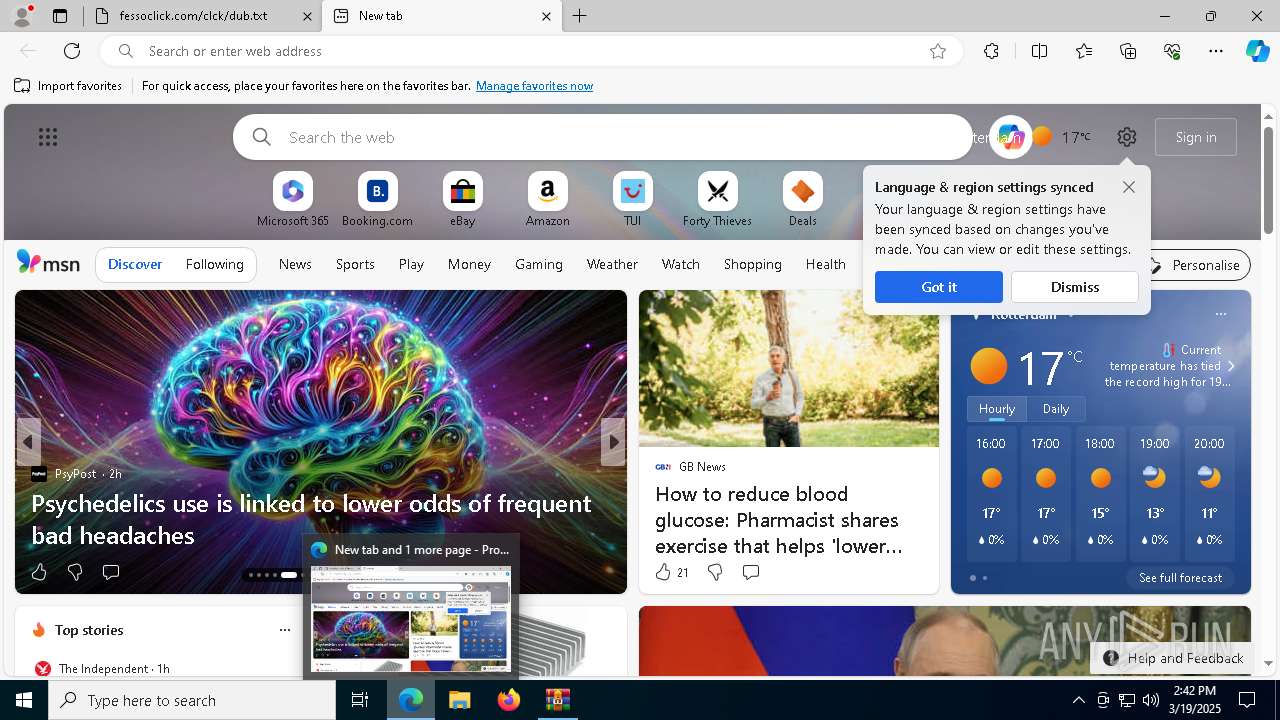Click the Dismiss button
The image size is (1280, 720).
[1075, 287]
